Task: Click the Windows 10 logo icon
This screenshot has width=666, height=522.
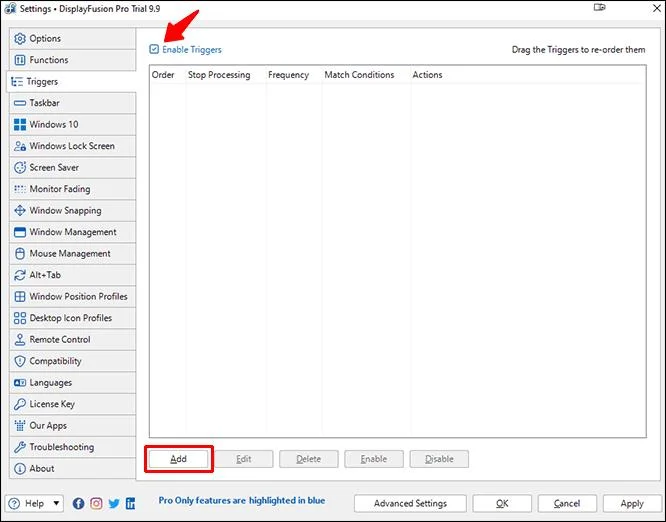Action: [x=20, y=124]
